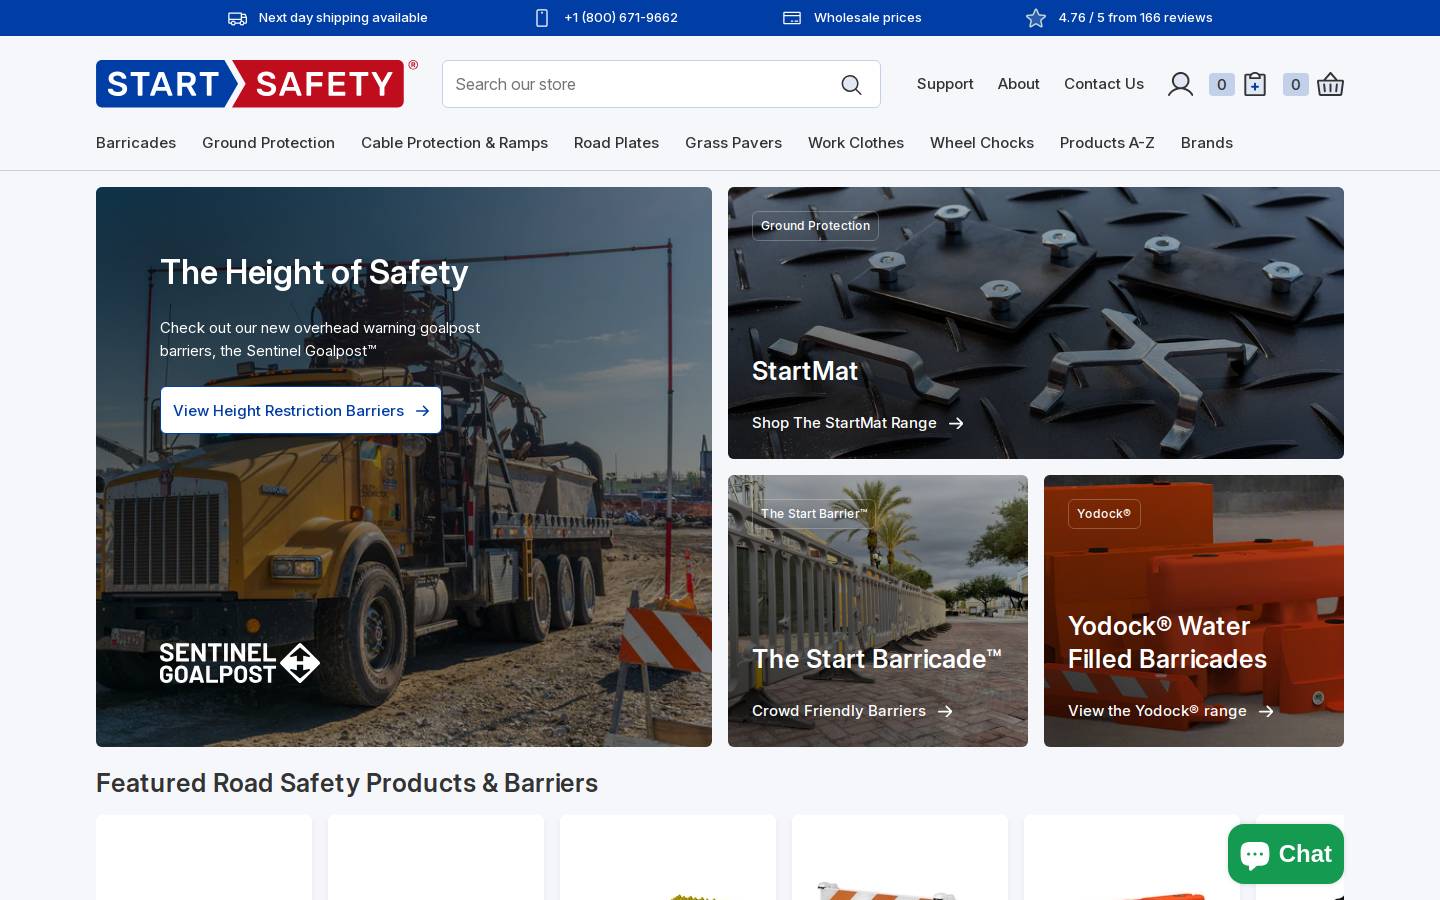The width and height of the screenshot is (1440, 900).
Task: Open the Grass Pavers menu
Action: [x=733, y=143]
